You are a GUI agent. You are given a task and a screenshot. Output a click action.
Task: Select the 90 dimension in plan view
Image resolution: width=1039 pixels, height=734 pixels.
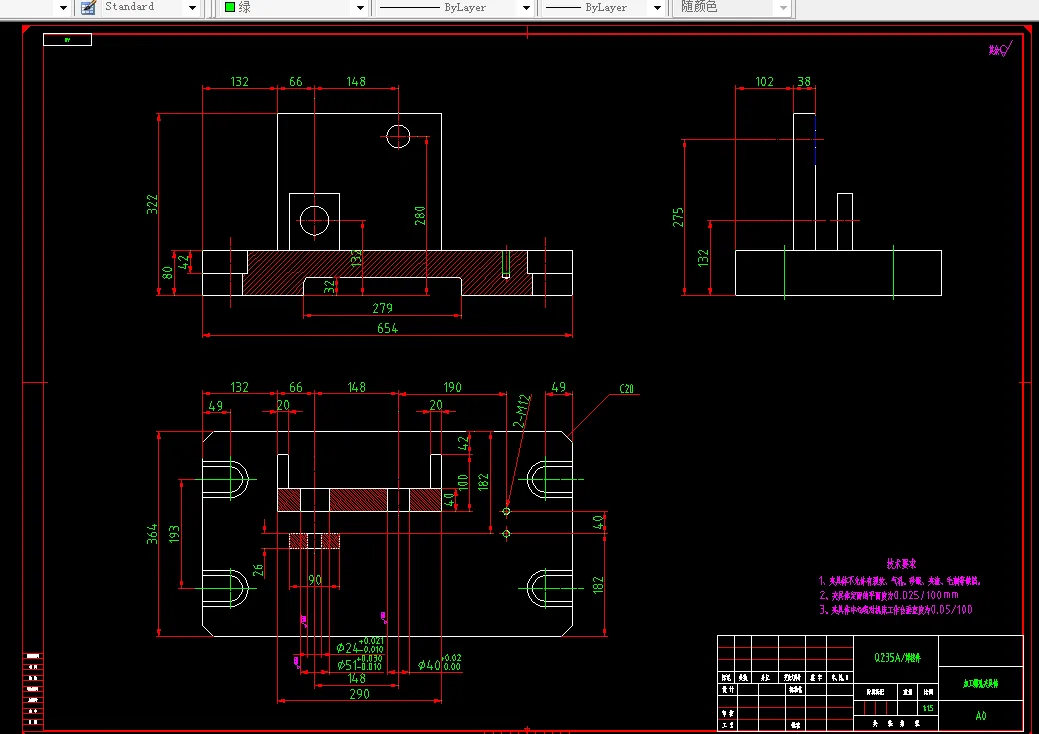tap(315, 580)
